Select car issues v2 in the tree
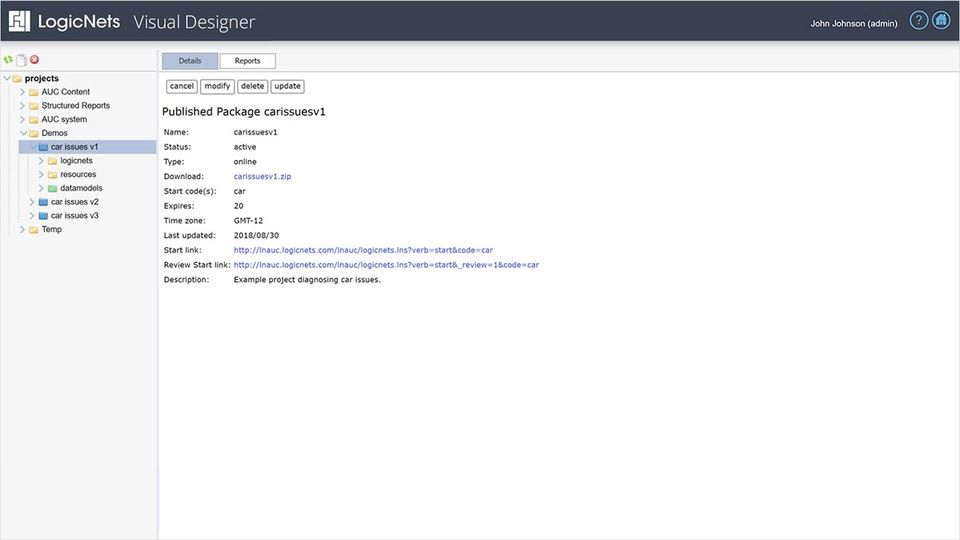 74,202
